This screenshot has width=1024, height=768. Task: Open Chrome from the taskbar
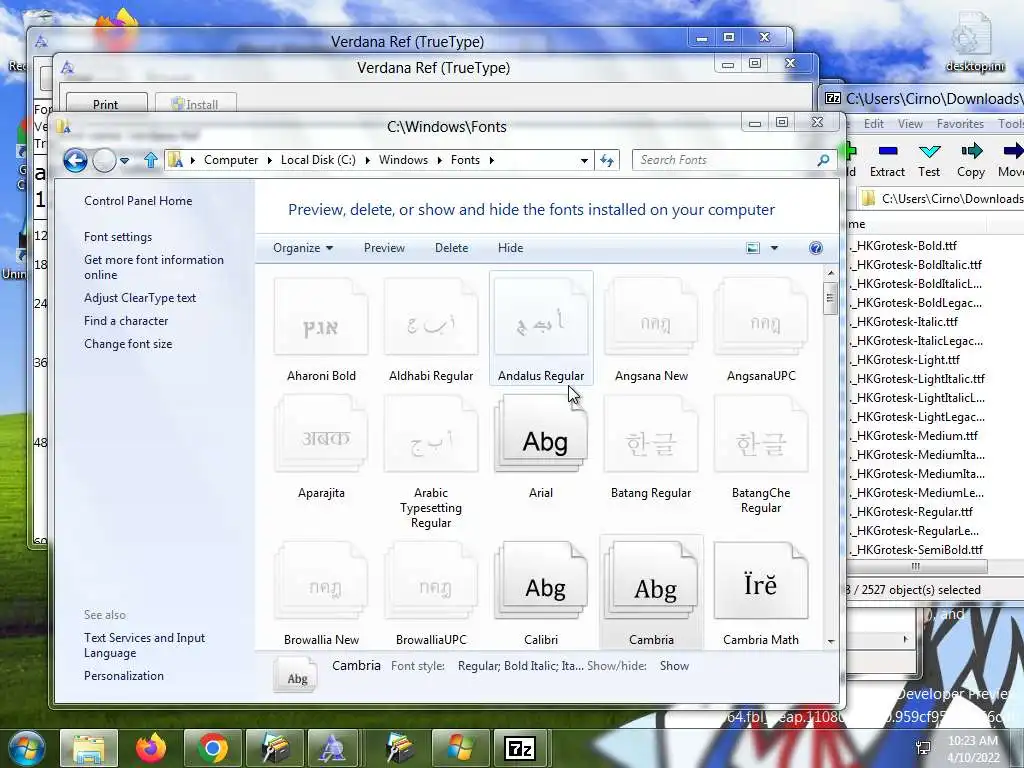(x=212, y=748)
